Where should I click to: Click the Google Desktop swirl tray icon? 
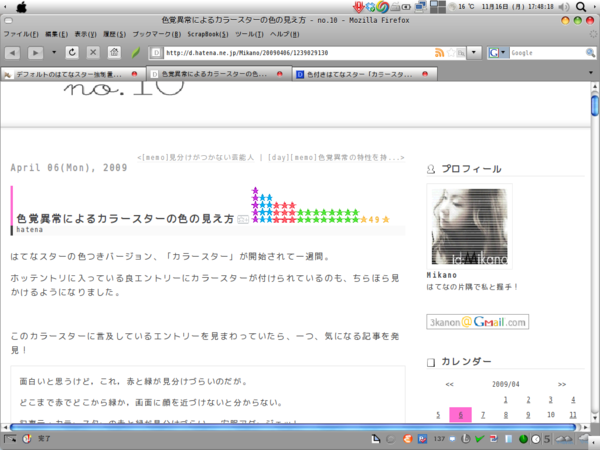point(382,7)
